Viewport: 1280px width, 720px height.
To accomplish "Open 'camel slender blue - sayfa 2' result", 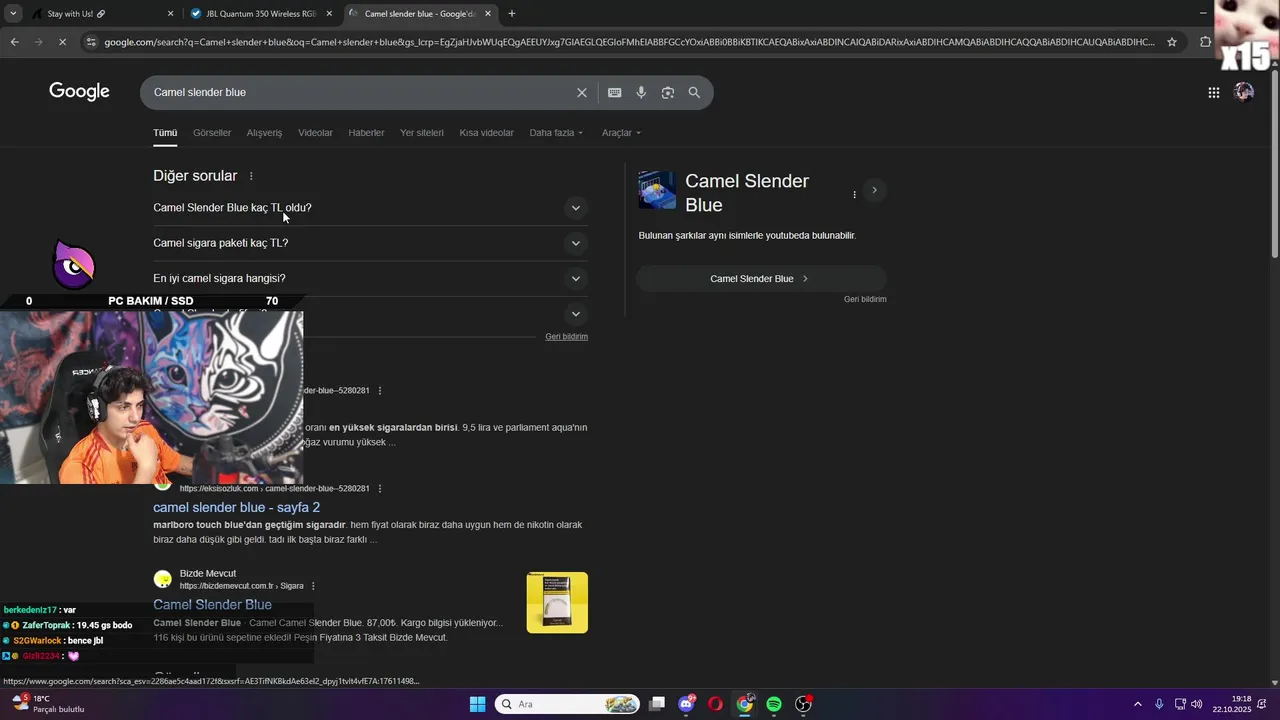I will [236, 507].
